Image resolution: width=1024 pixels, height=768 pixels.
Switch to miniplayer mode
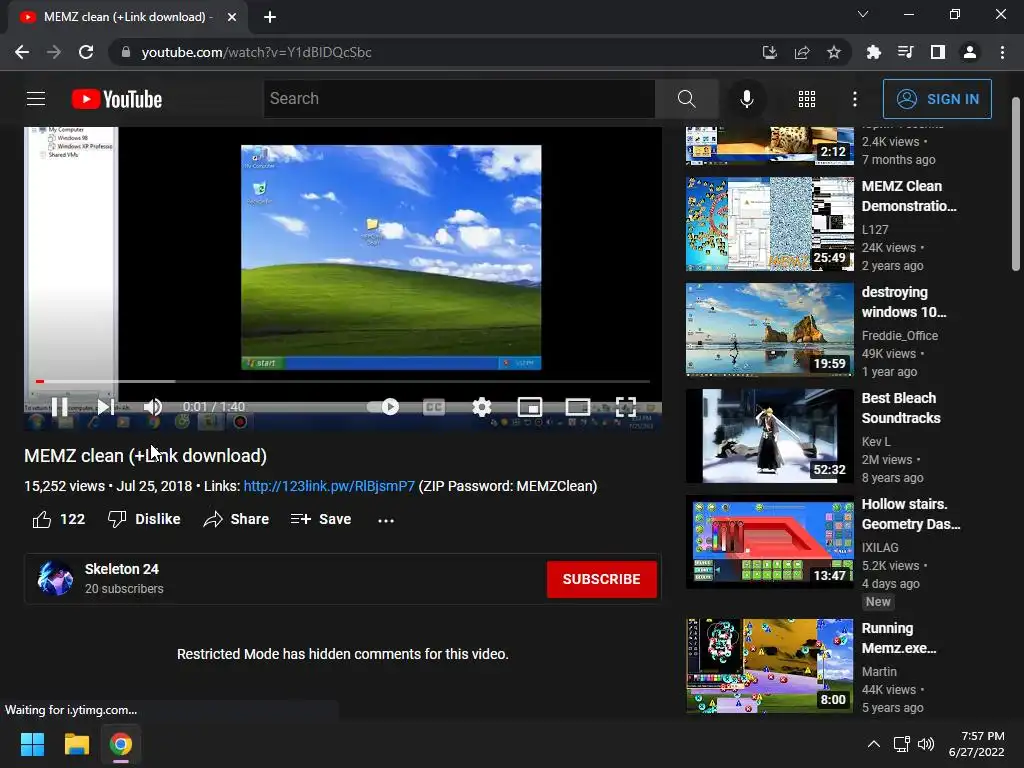click(530, 407)
